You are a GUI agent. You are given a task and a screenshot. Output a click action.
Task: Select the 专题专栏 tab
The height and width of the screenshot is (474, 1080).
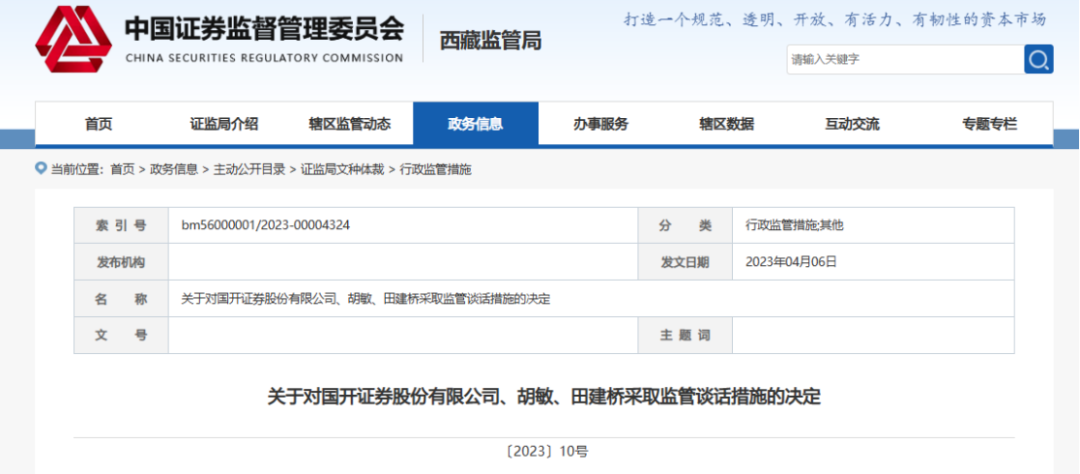989,124
